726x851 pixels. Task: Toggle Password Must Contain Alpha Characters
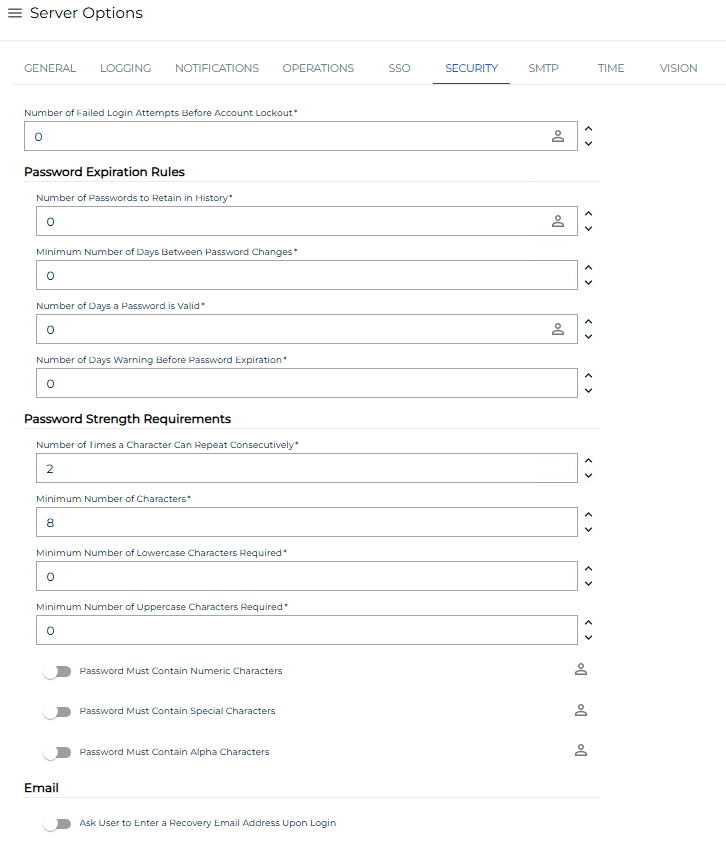(57, 753)
